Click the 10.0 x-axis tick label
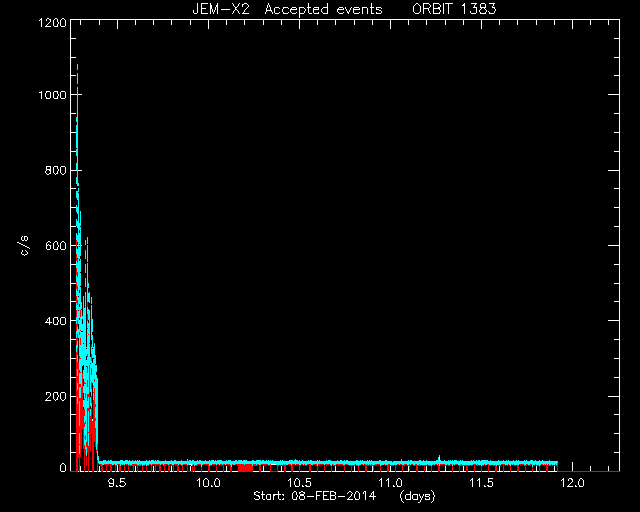The width and height of the screenshot is (640, 512). coord(208,483)
